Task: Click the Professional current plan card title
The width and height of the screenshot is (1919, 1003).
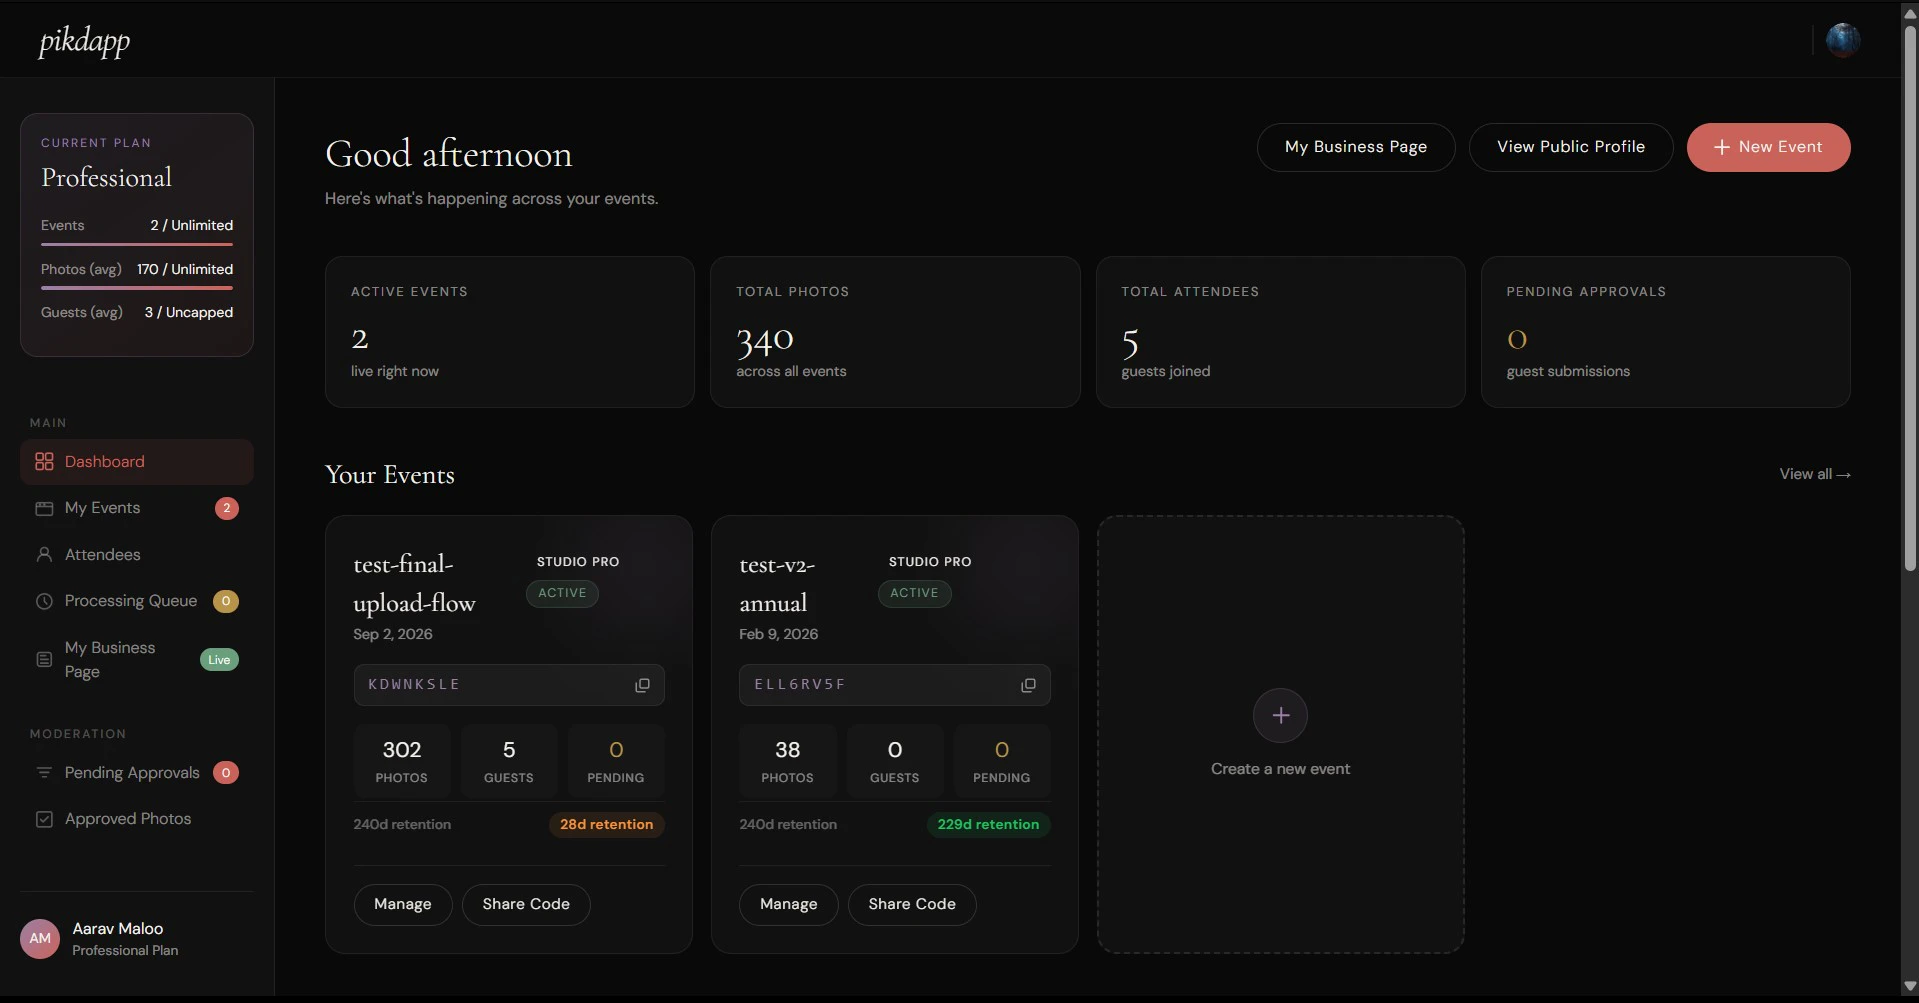Action: (107, 177)
